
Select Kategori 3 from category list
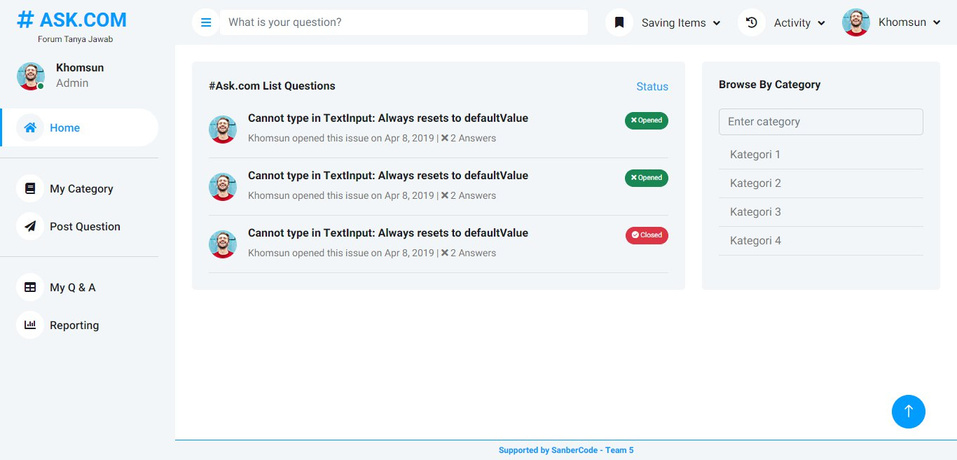[x=755, y=212]
